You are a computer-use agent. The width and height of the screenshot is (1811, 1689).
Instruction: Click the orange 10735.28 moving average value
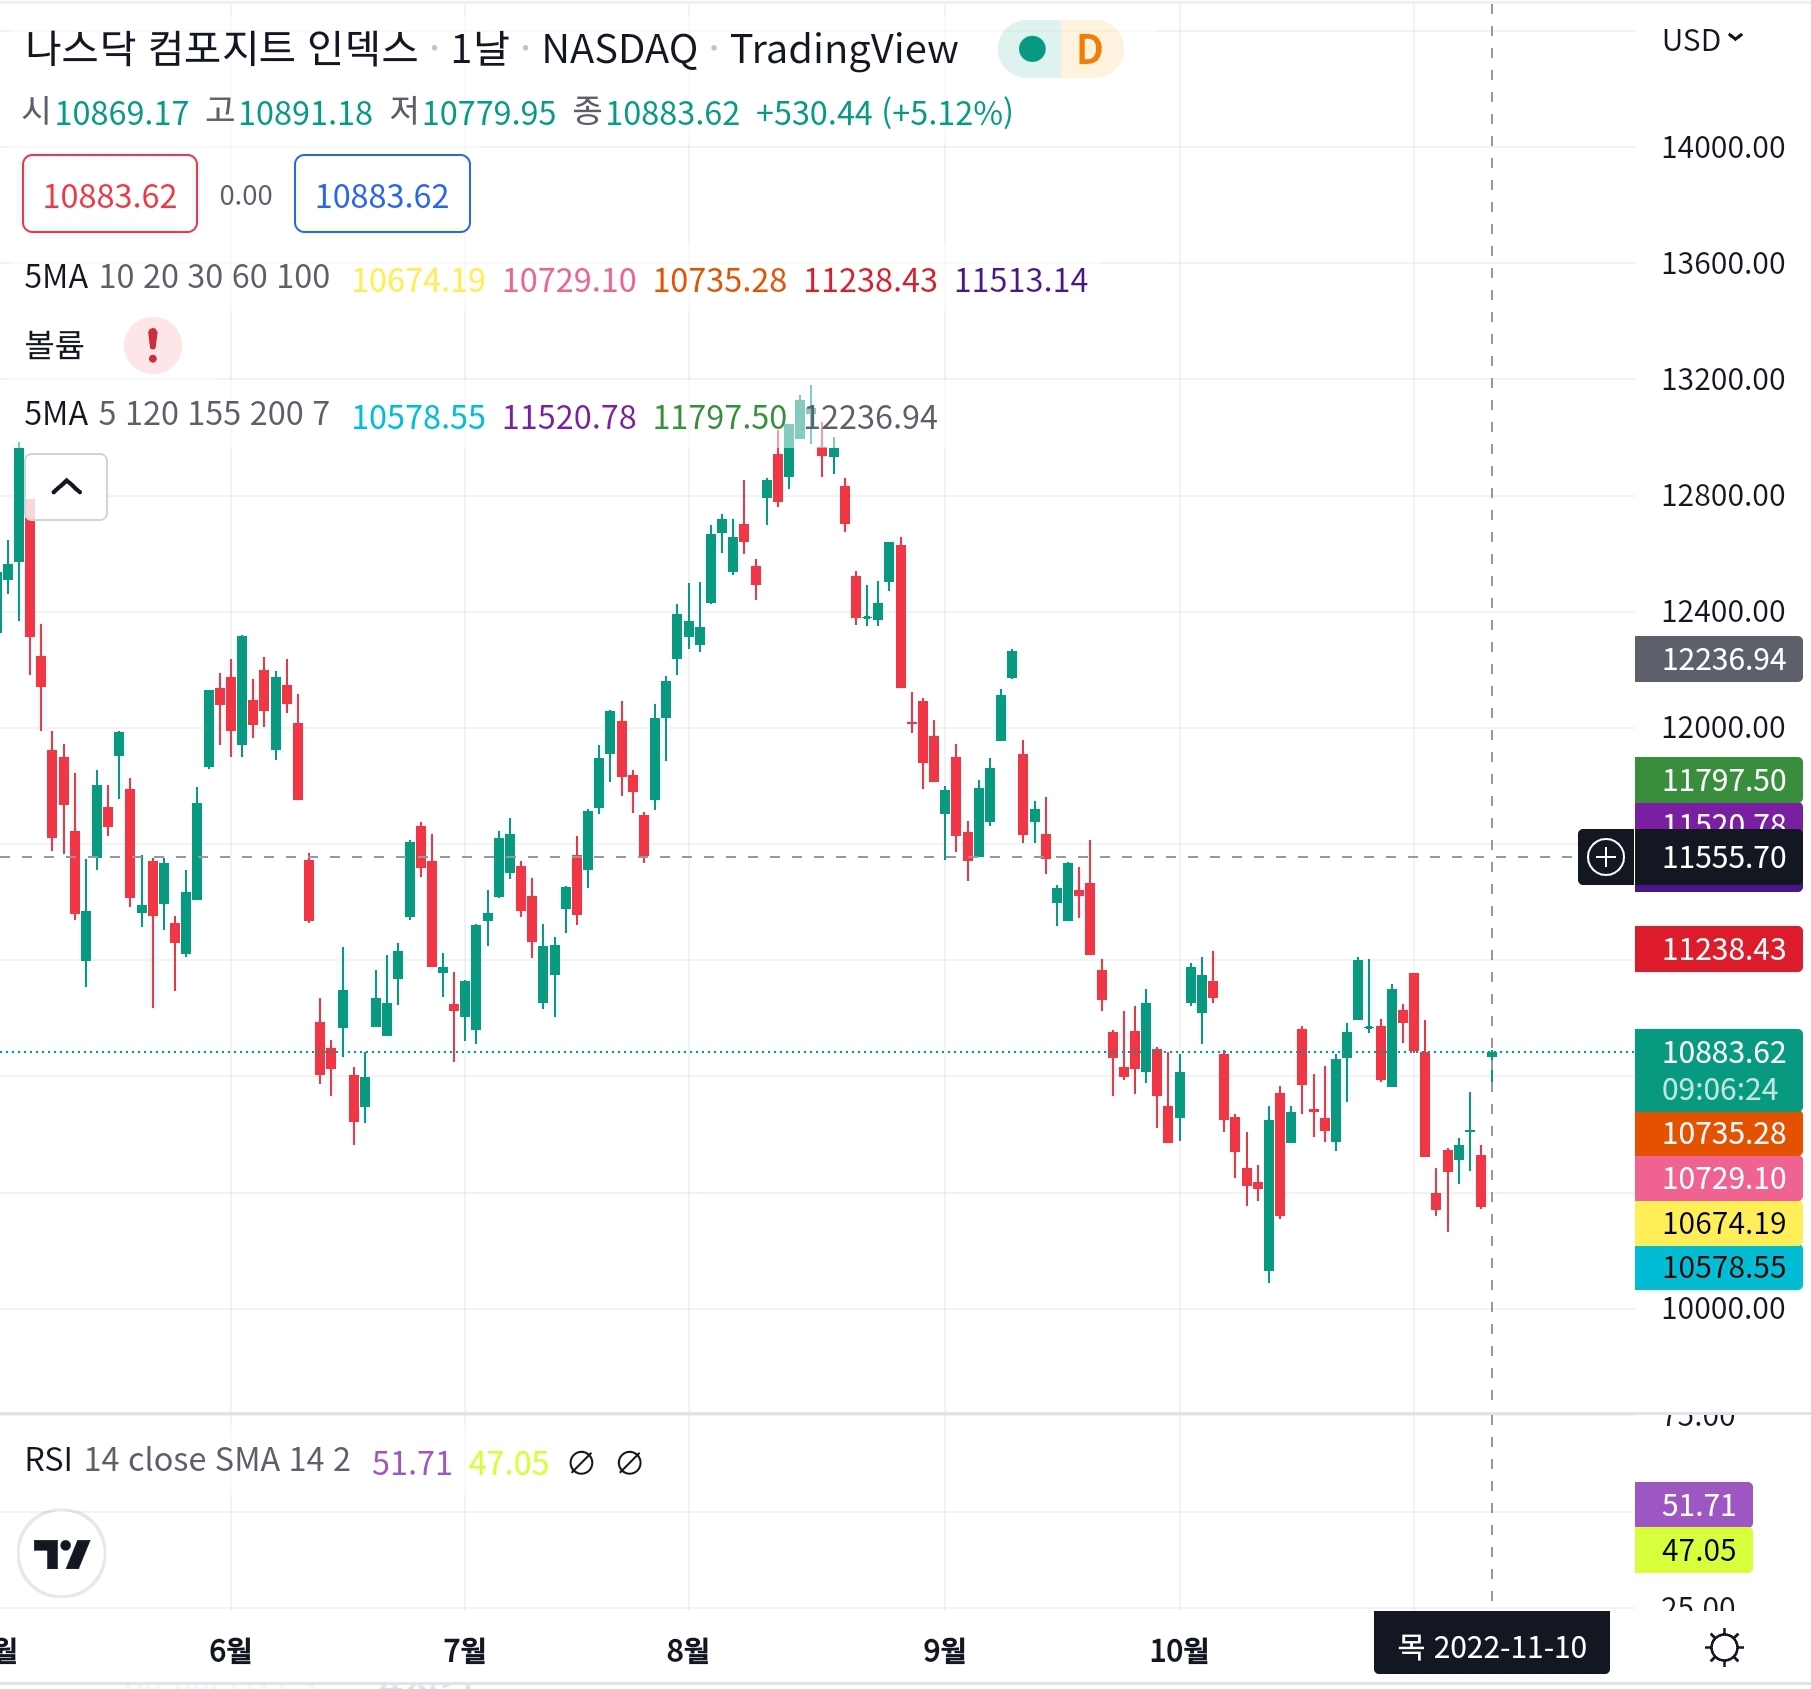tap(720, 280)
